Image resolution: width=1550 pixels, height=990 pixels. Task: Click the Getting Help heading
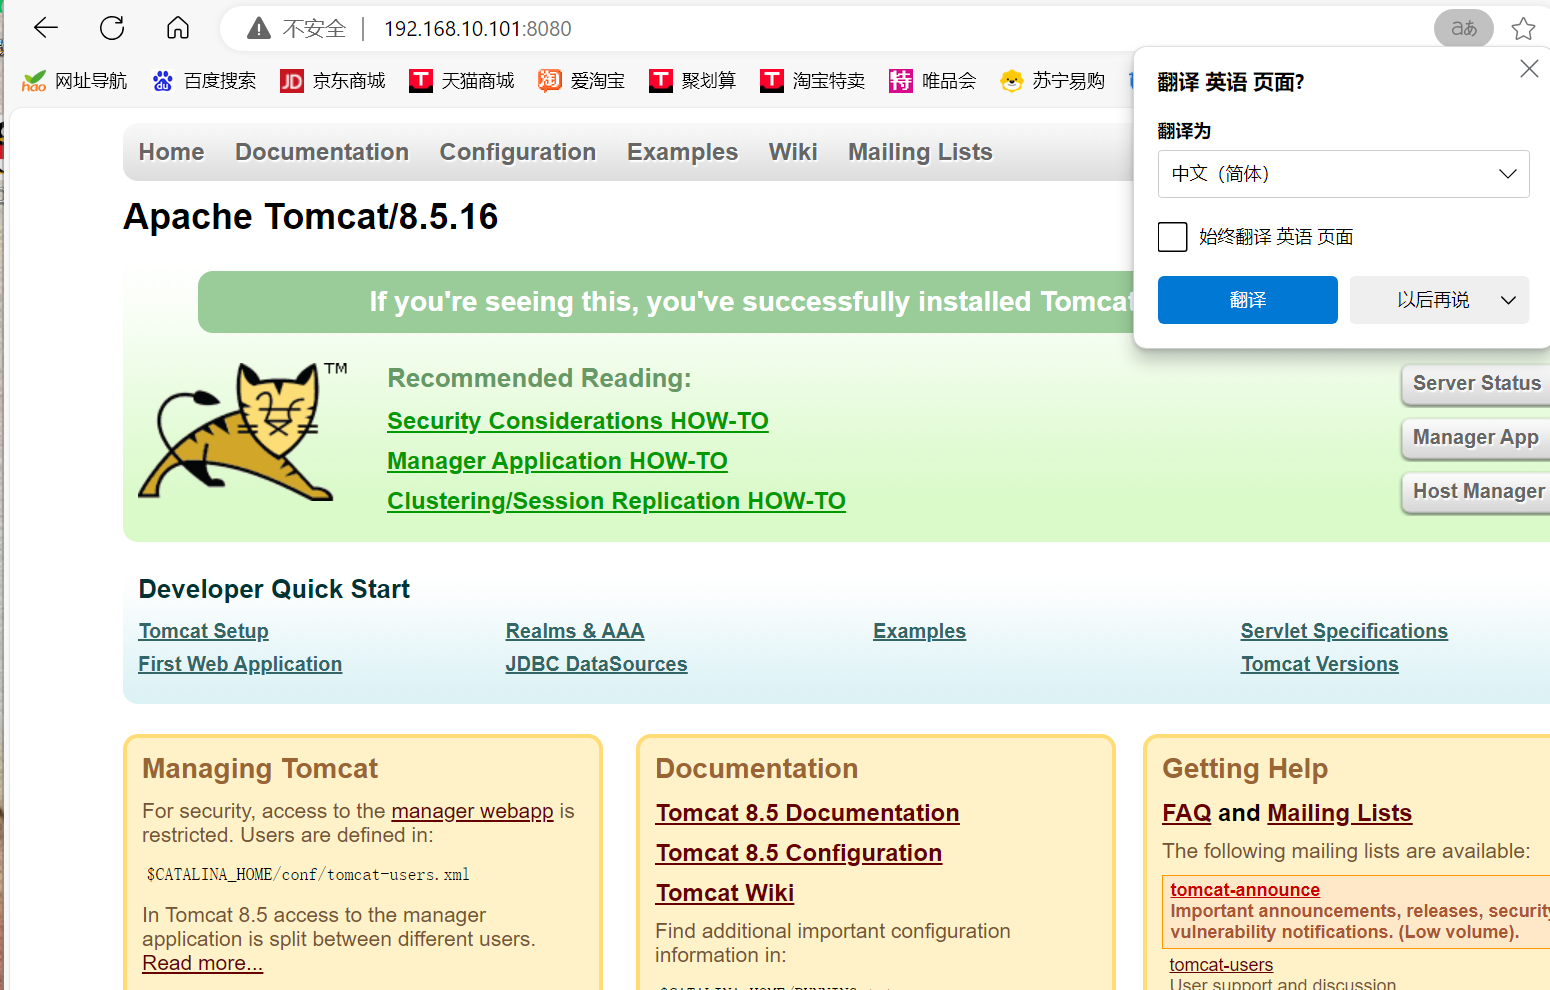(x=1245, y=768)
